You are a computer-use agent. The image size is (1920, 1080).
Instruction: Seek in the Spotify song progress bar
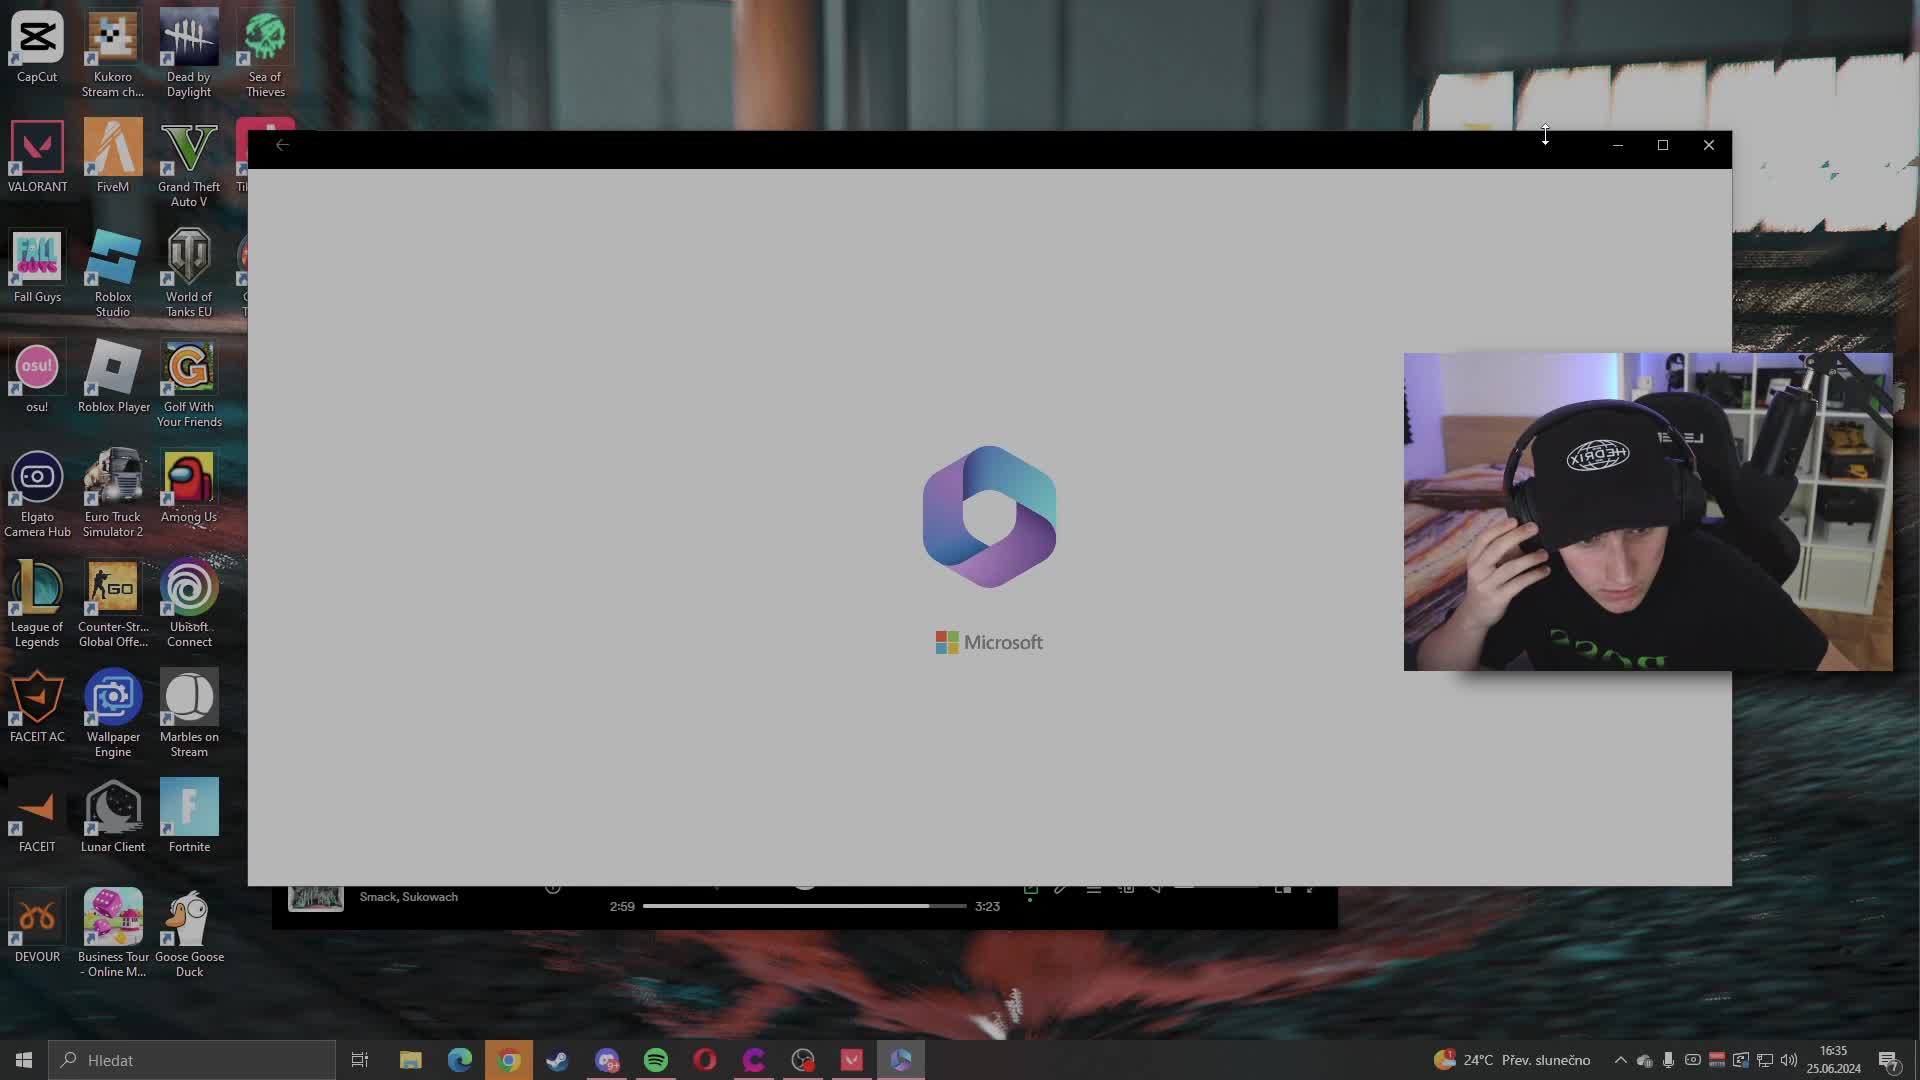tap(804, 906)
